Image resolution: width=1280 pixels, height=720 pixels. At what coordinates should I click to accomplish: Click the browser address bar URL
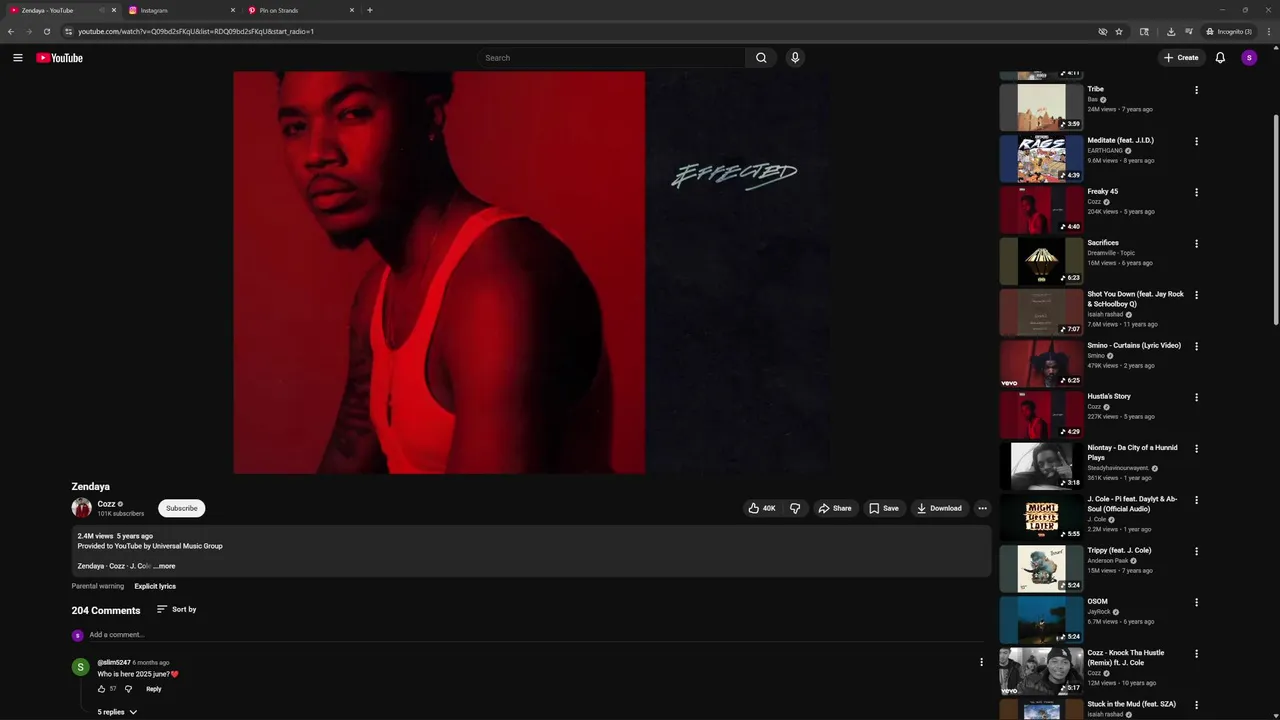point(196,31)
